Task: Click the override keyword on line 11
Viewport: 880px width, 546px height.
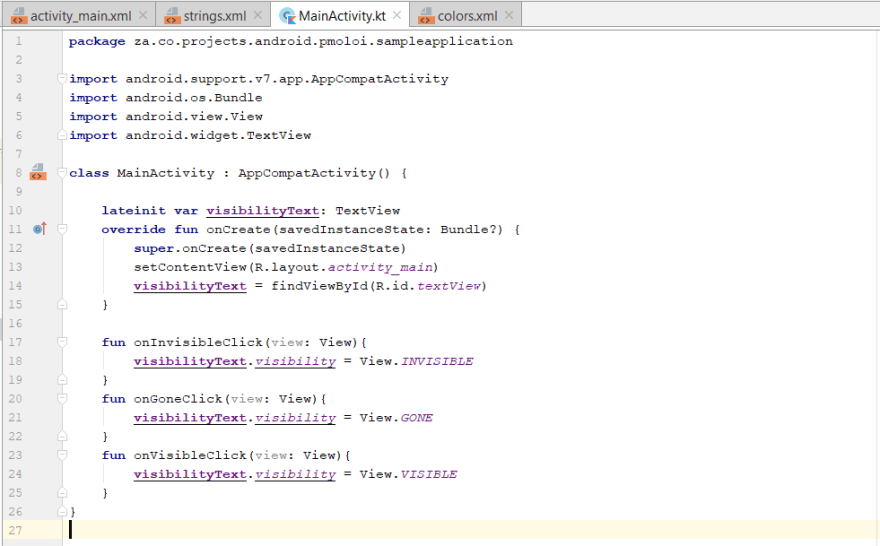Action: pyautogui.click(x=134, y=230)
